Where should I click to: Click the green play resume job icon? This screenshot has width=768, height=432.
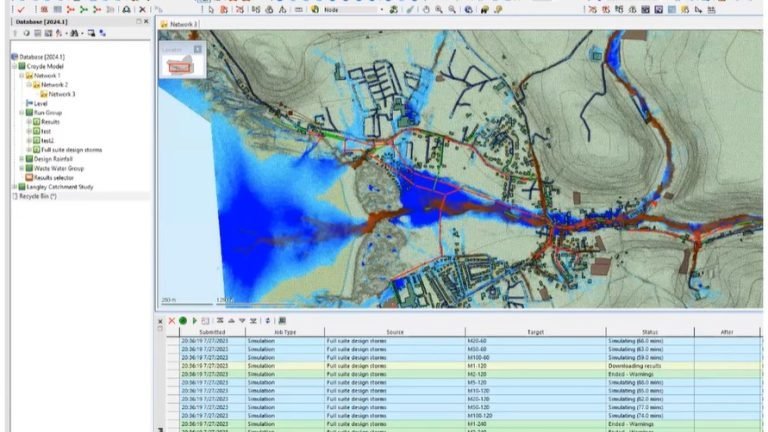click(x=194, y=321)
